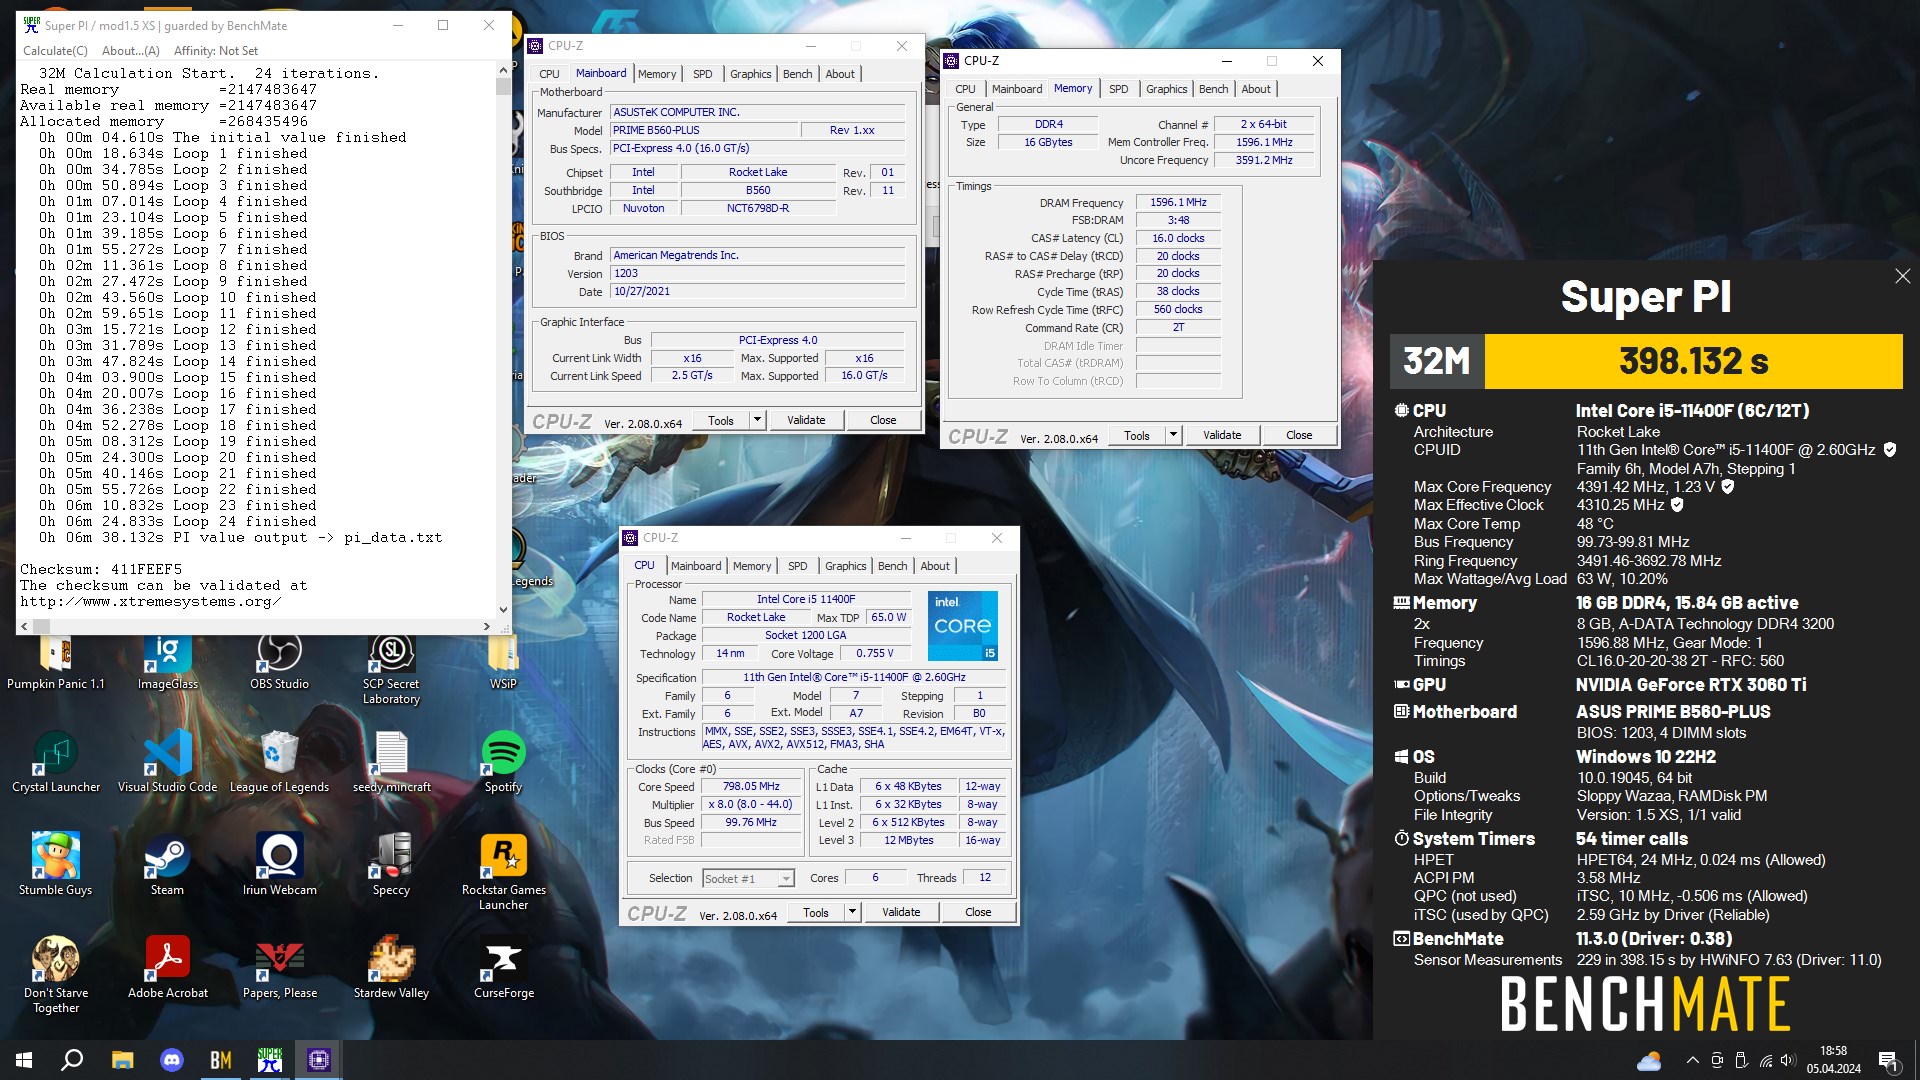Image resolution: width=1920 pixels, height=1080 pixels.
Task: Click Validate in the CPU-Z Mainboard window
Action: [x=806, y=420]
